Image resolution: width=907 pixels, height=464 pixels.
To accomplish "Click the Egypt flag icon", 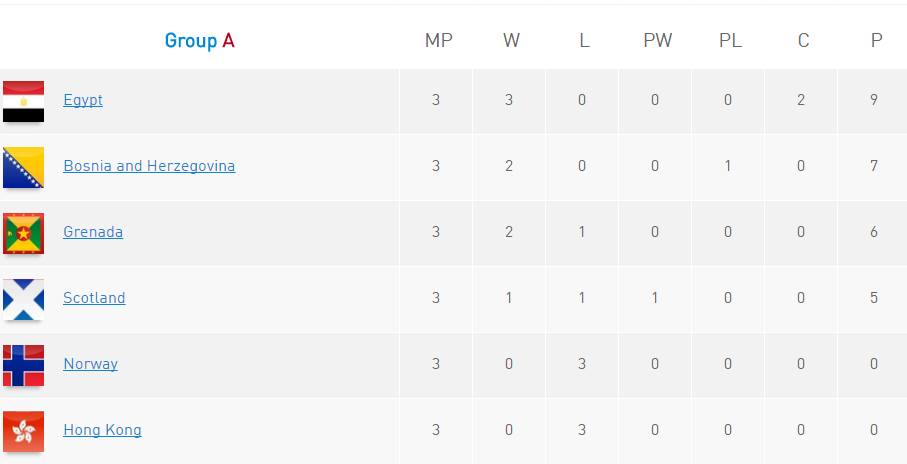I will click(x=23, y=101).
